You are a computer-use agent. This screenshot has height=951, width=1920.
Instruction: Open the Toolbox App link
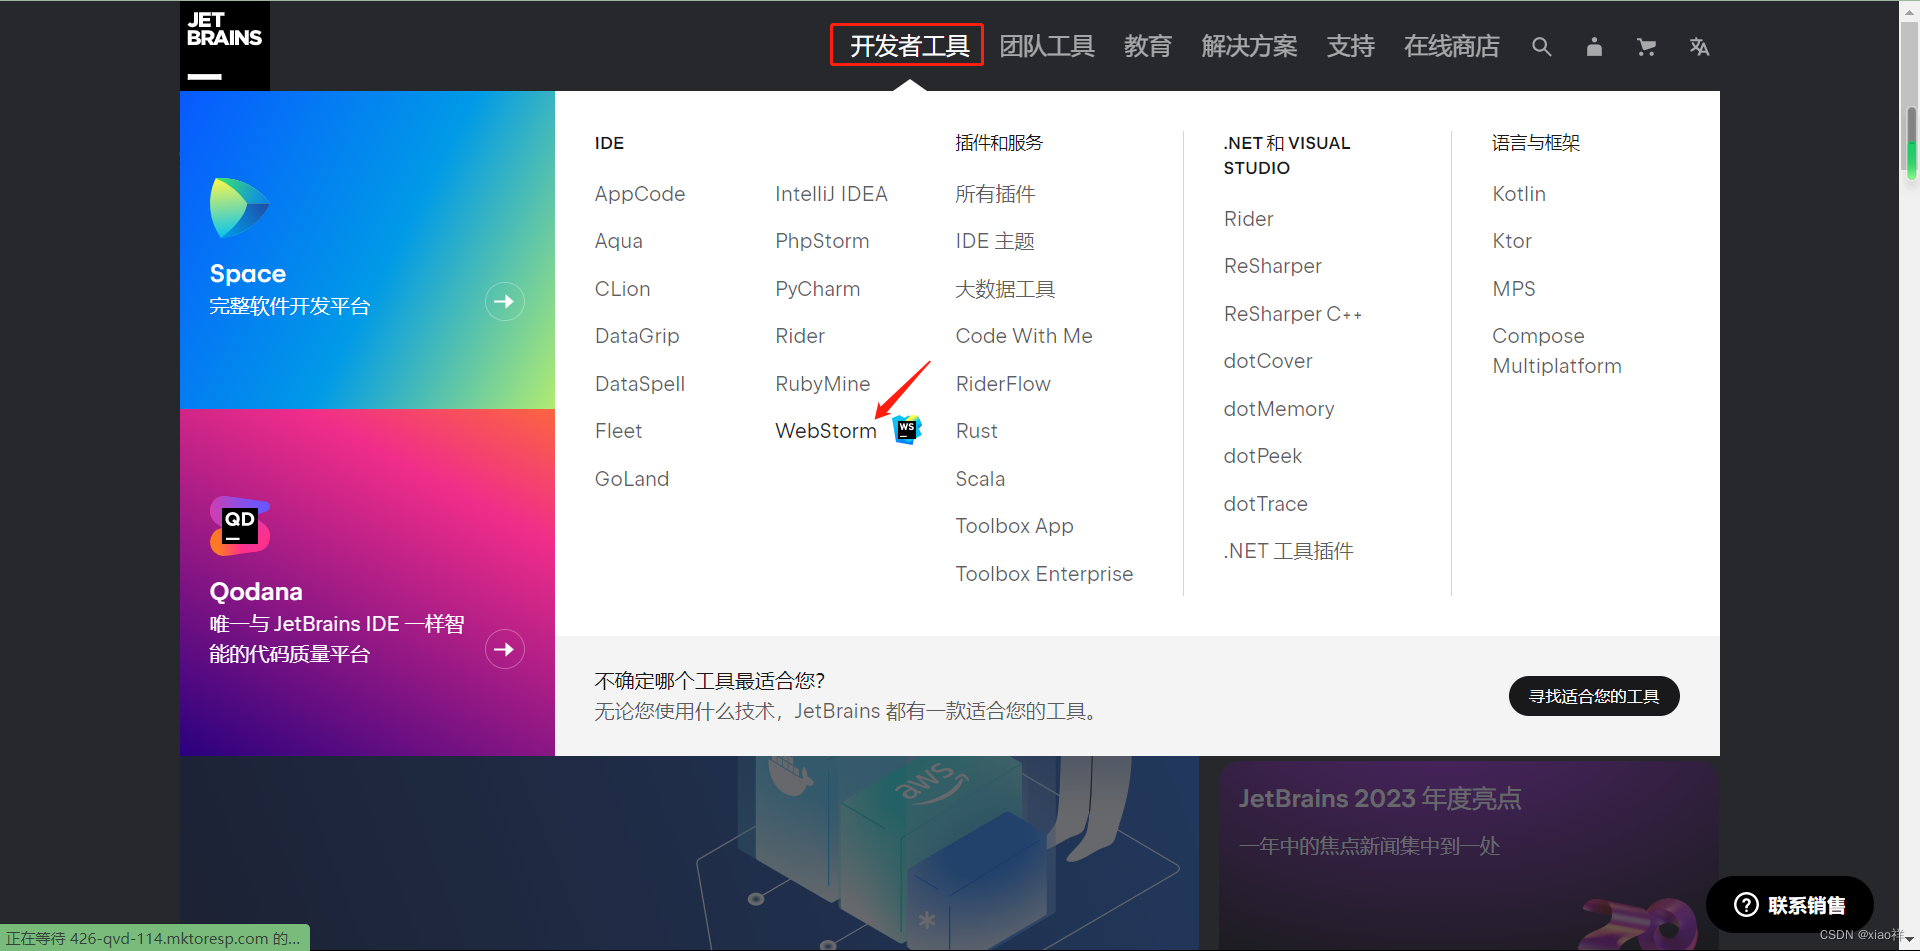point(1014,526)
